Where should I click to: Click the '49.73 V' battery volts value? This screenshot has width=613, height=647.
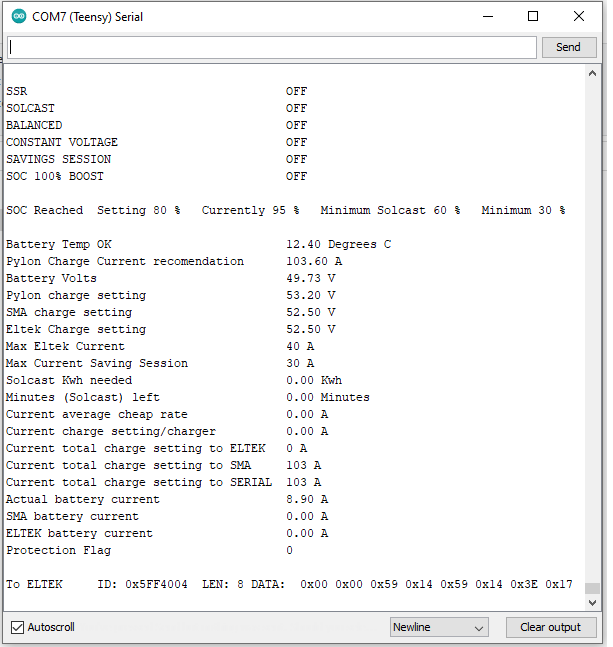click(x=311, y=278)
